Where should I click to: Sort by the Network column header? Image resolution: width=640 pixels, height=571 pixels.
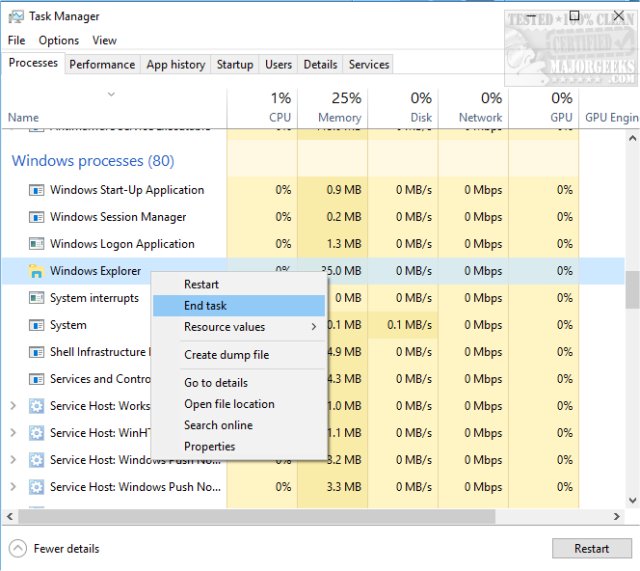[x=473, y=107]
